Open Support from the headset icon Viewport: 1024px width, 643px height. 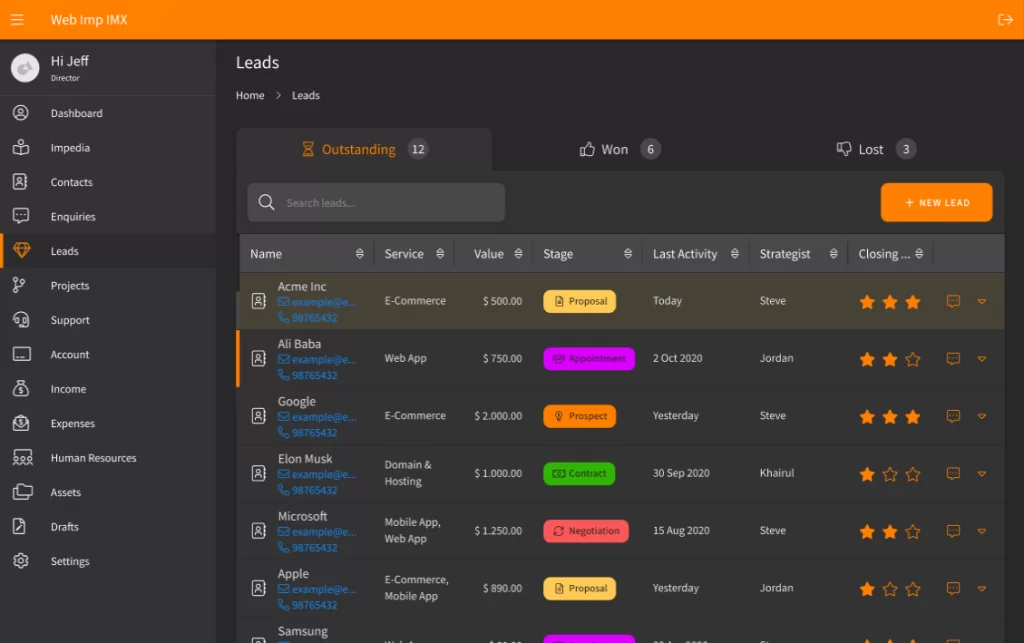coord(21,320)
